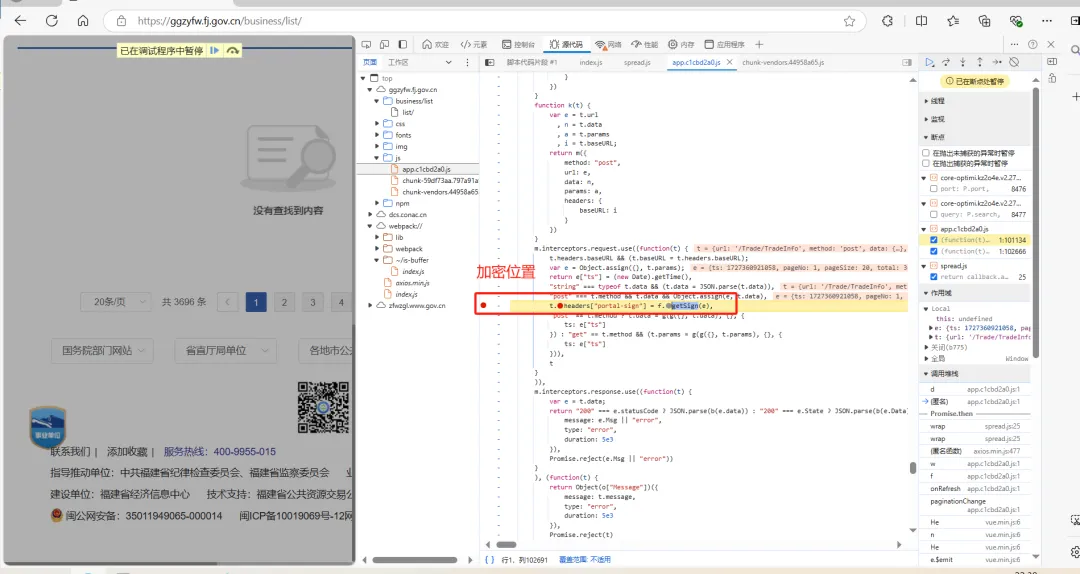Screen dimensions: 1080x574
Task: Click the previous page arrow button
Action: coord(227,302)
